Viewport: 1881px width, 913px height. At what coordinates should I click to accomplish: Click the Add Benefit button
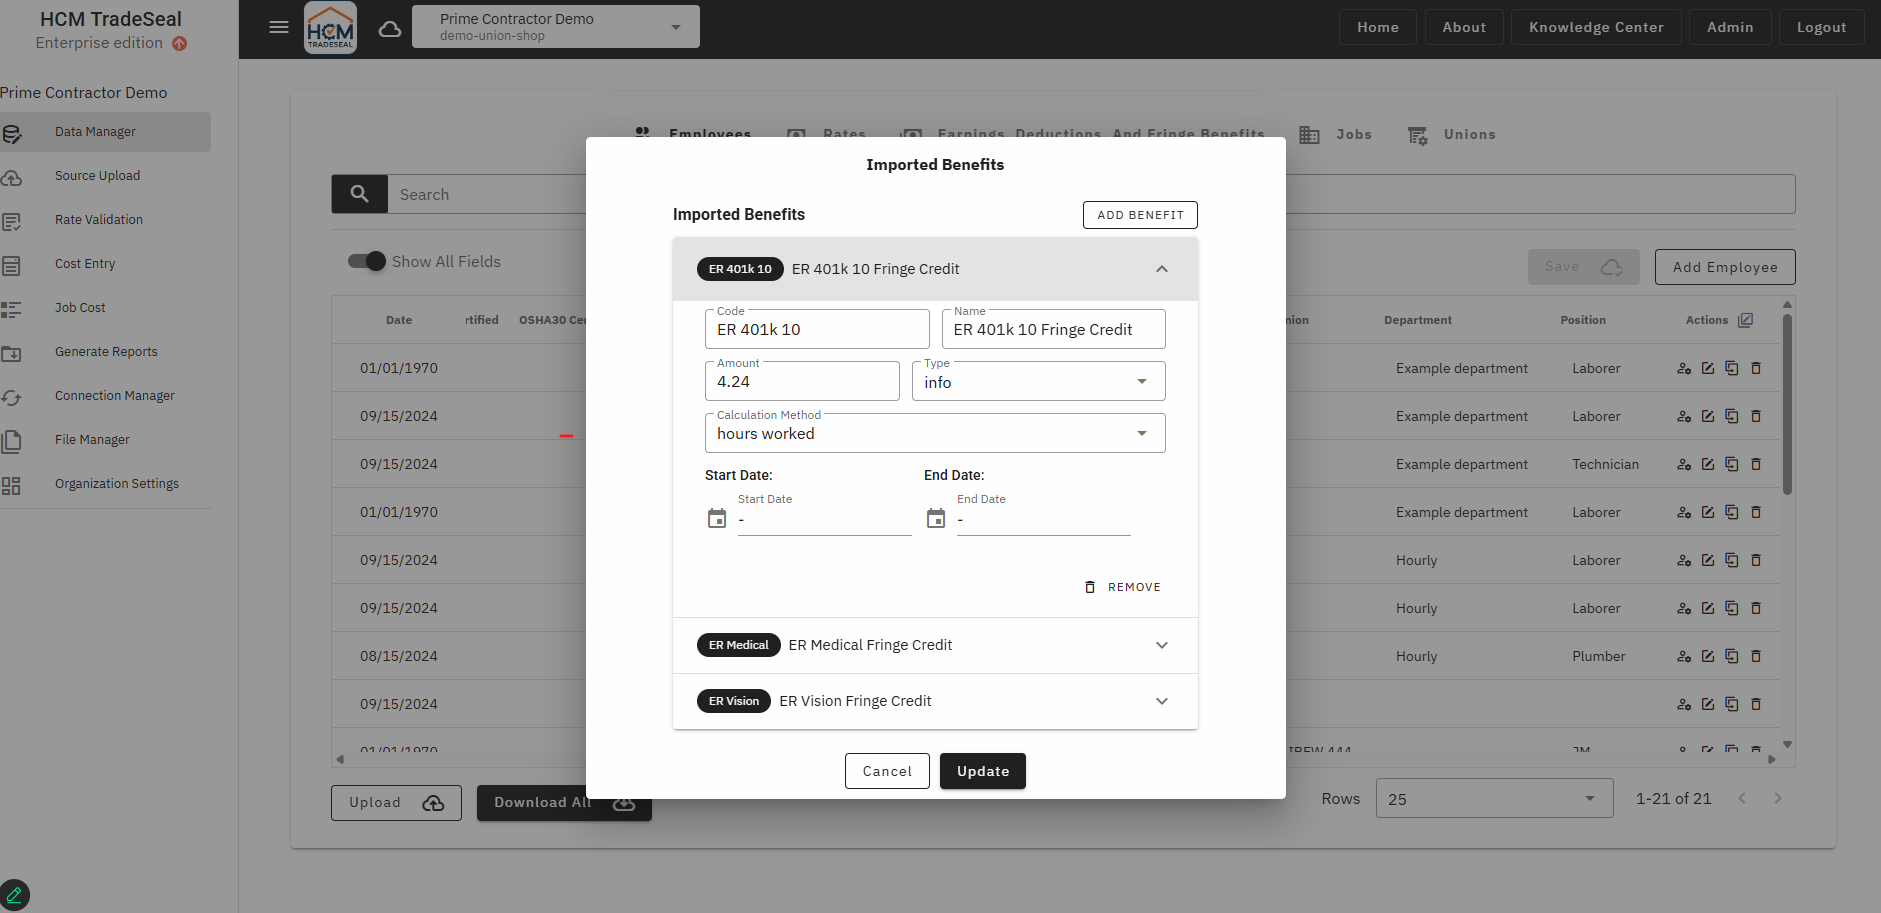point(1140,215)
